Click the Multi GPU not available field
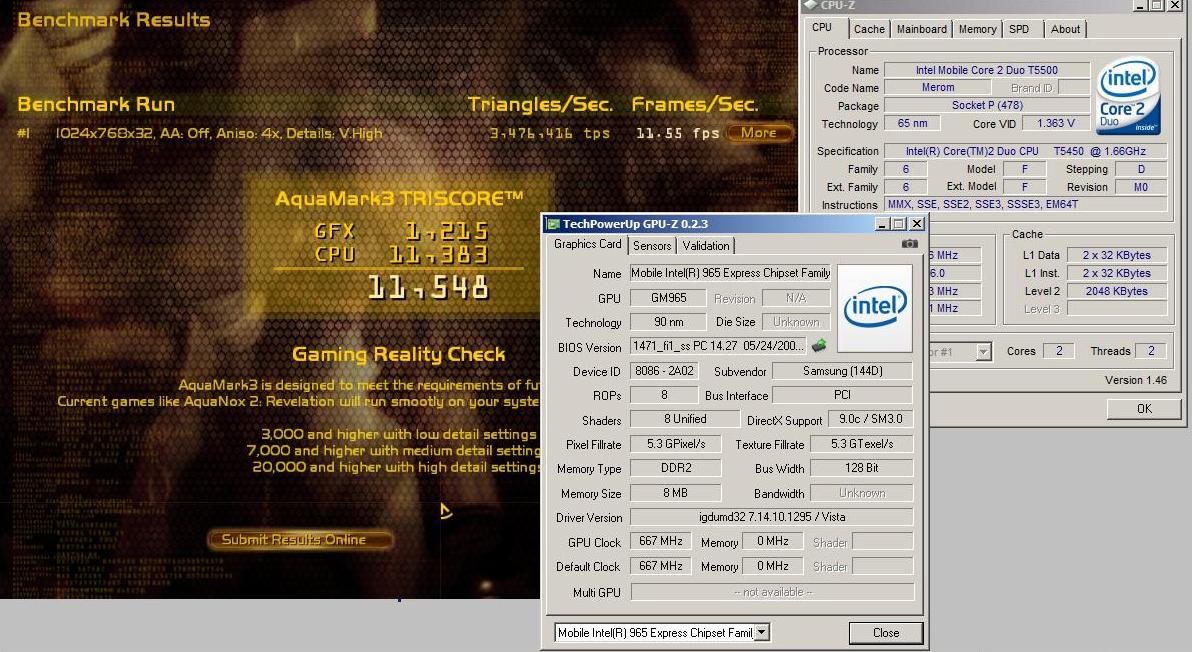Viewport: 1193px width, 652px height. pyautogui.click(x=772, y=592)
